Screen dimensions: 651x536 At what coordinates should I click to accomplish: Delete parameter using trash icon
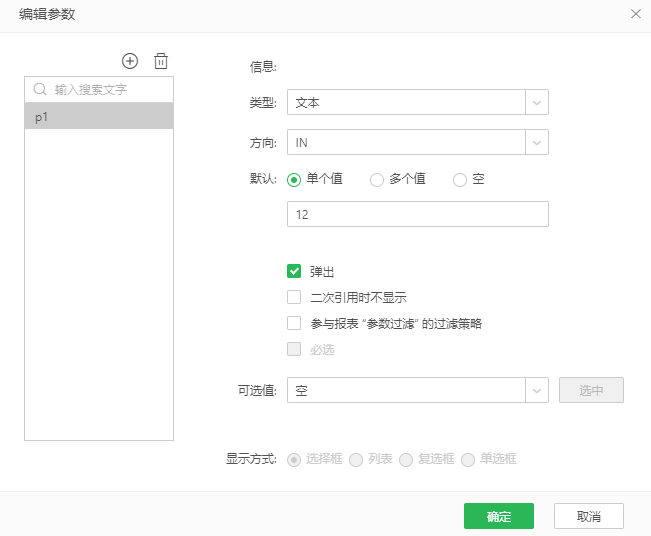161,61
